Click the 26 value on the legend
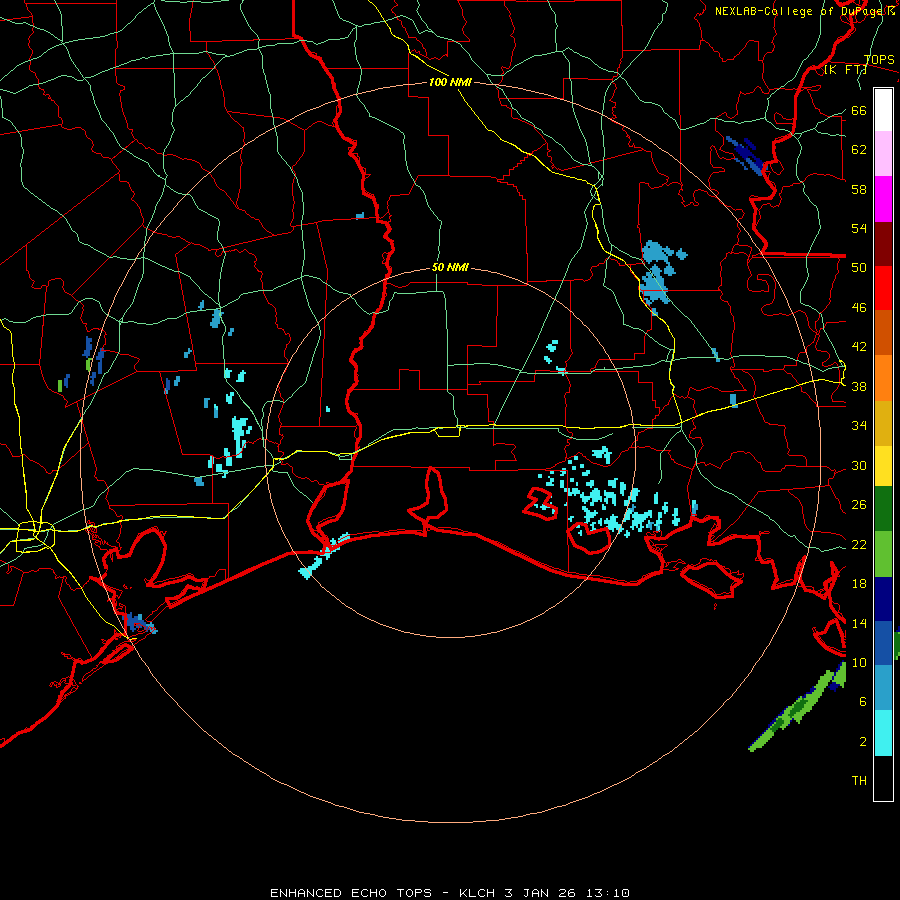The height and width of the screenshot is (900, 900). [859, 505]
